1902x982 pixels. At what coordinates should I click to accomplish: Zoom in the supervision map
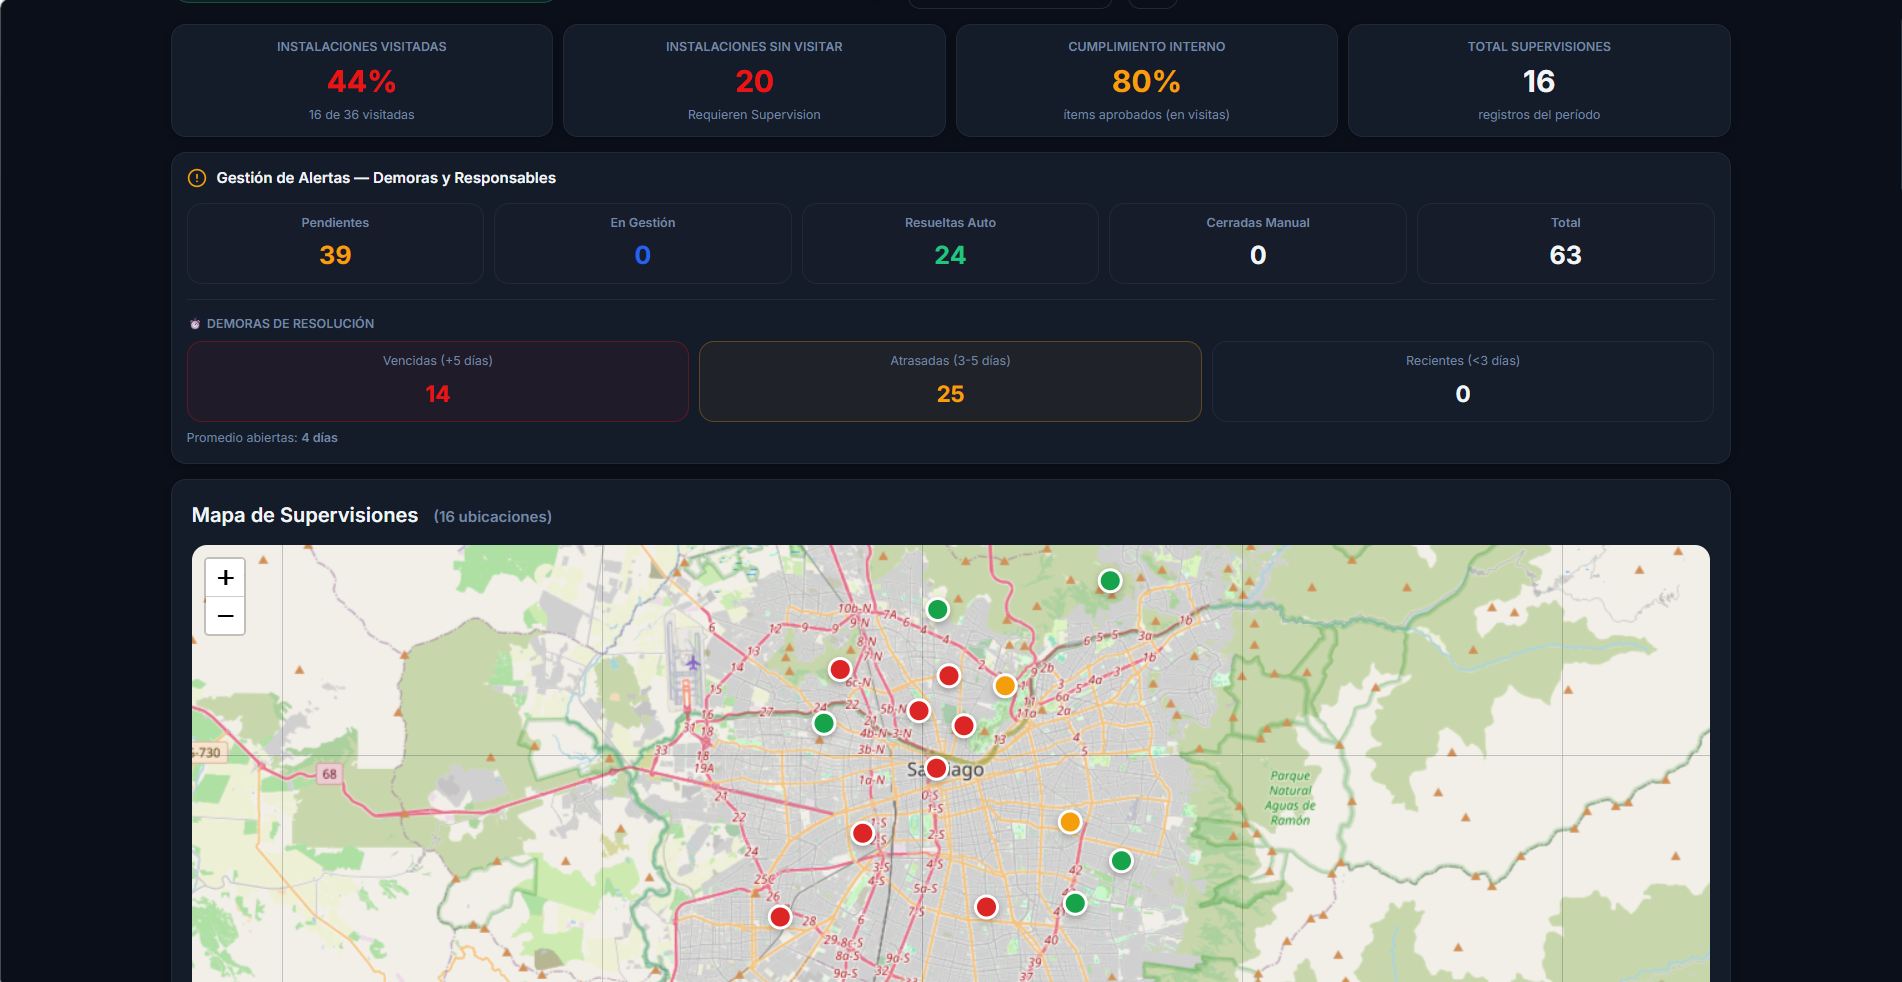coord(225,577)
